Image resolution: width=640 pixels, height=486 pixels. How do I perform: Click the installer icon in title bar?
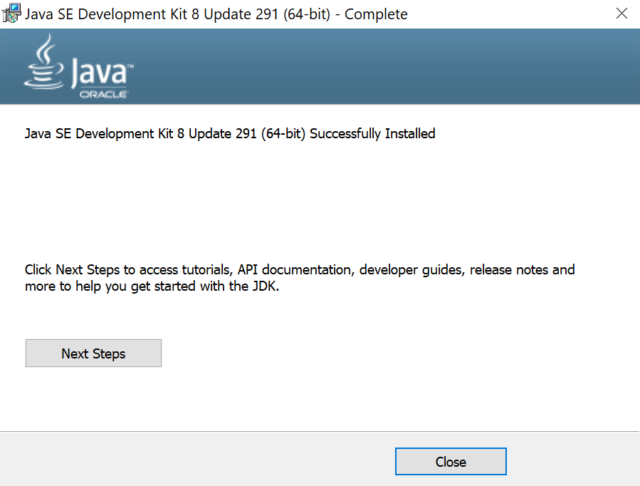11,13
